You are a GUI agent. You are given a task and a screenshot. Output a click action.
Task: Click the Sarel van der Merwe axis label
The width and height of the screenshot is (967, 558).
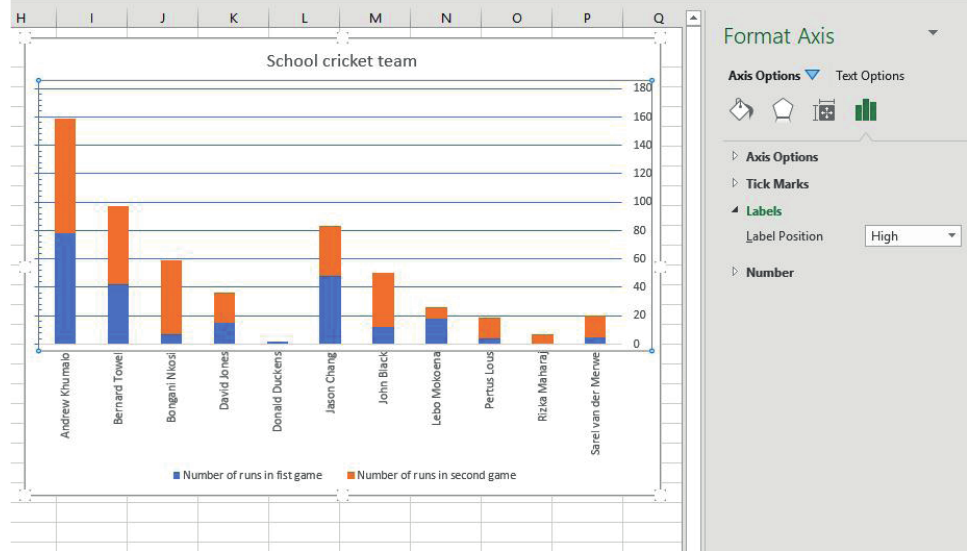[595, 403]
